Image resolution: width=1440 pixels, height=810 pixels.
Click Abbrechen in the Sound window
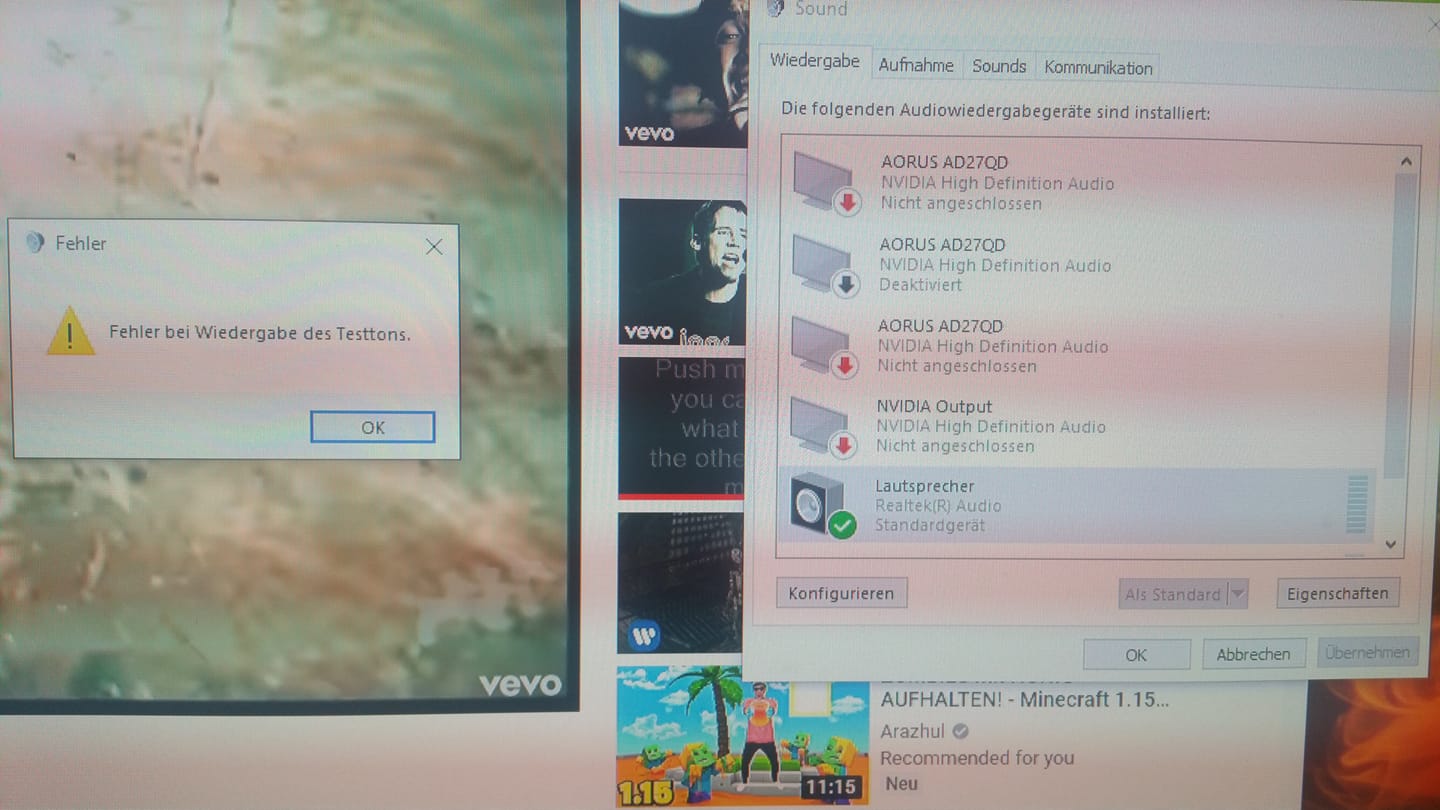click(1253, 654)
